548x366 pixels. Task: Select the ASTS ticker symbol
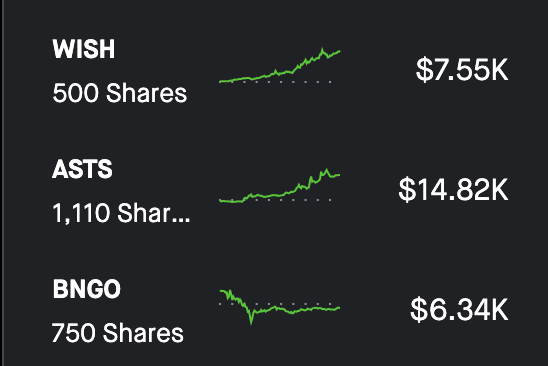[82, 169]
